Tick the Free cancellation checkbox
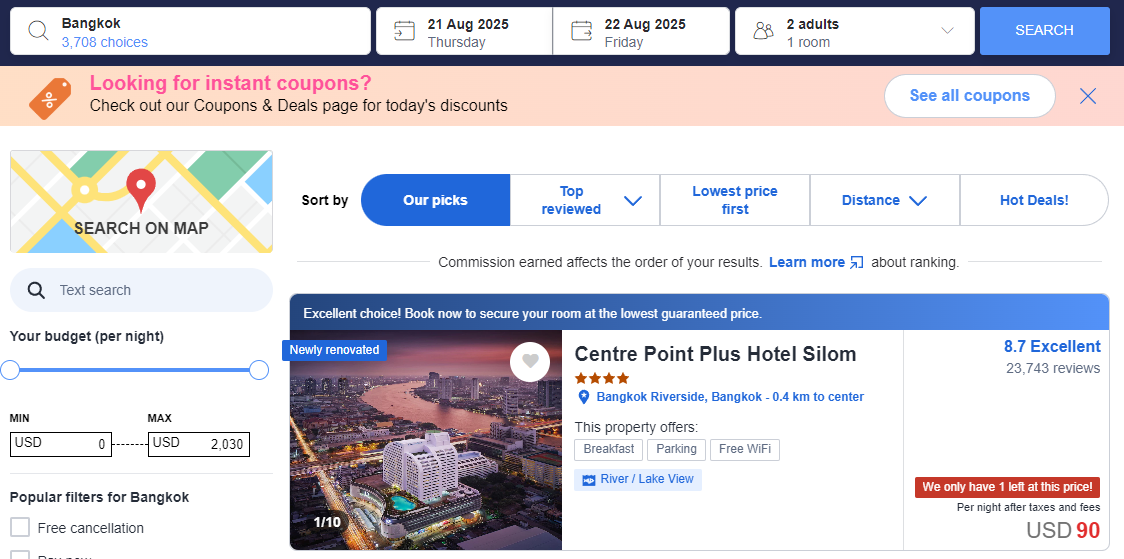This screenshot has height=559, width=1124. coord(20,527)
